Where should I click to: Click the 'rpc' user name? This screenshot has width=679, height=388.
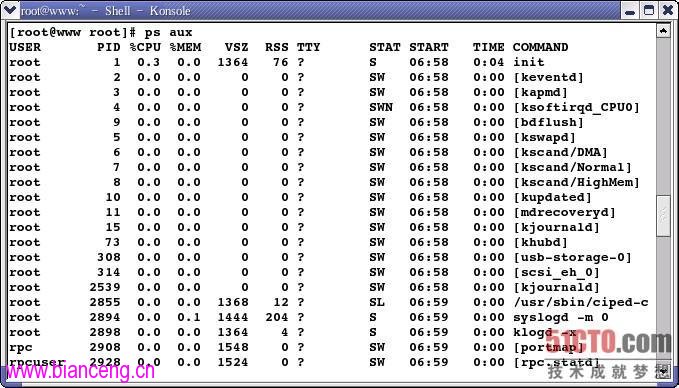click(x=21, y=347)
